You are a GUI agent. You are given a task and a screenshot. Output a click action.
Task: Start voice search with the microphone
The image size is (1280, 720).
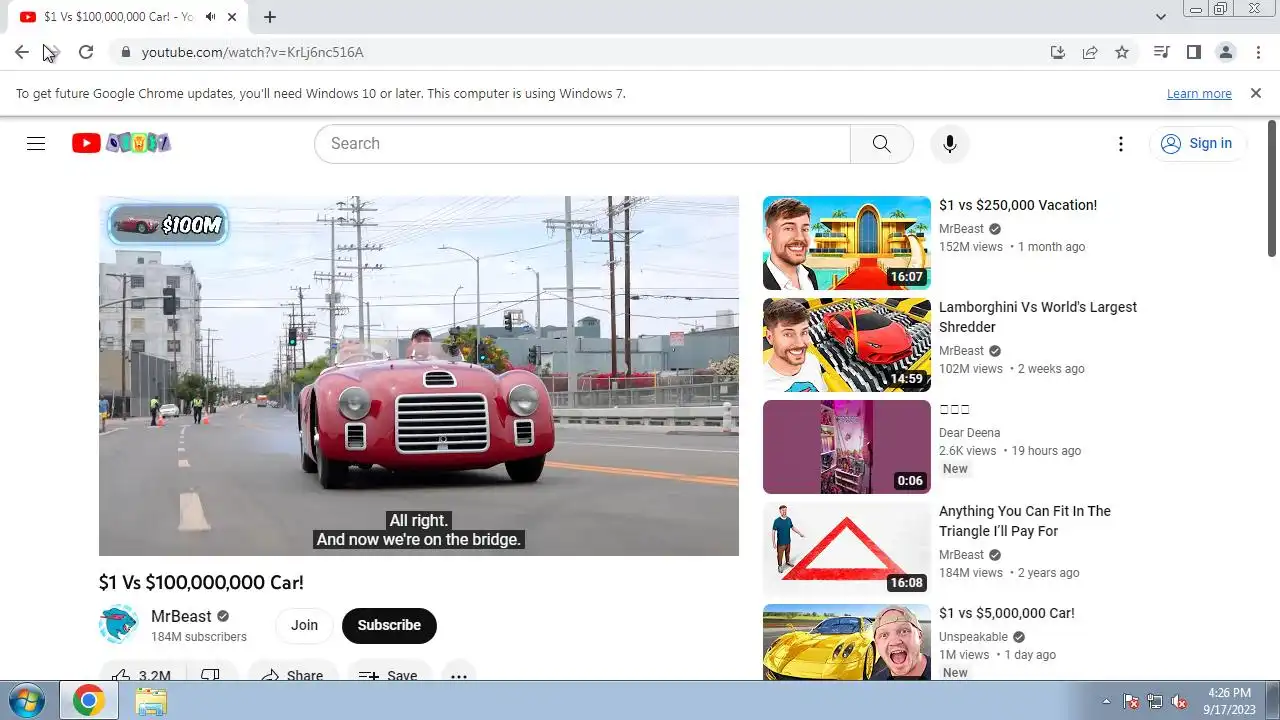pyautogui.click(x=950, y=144)
